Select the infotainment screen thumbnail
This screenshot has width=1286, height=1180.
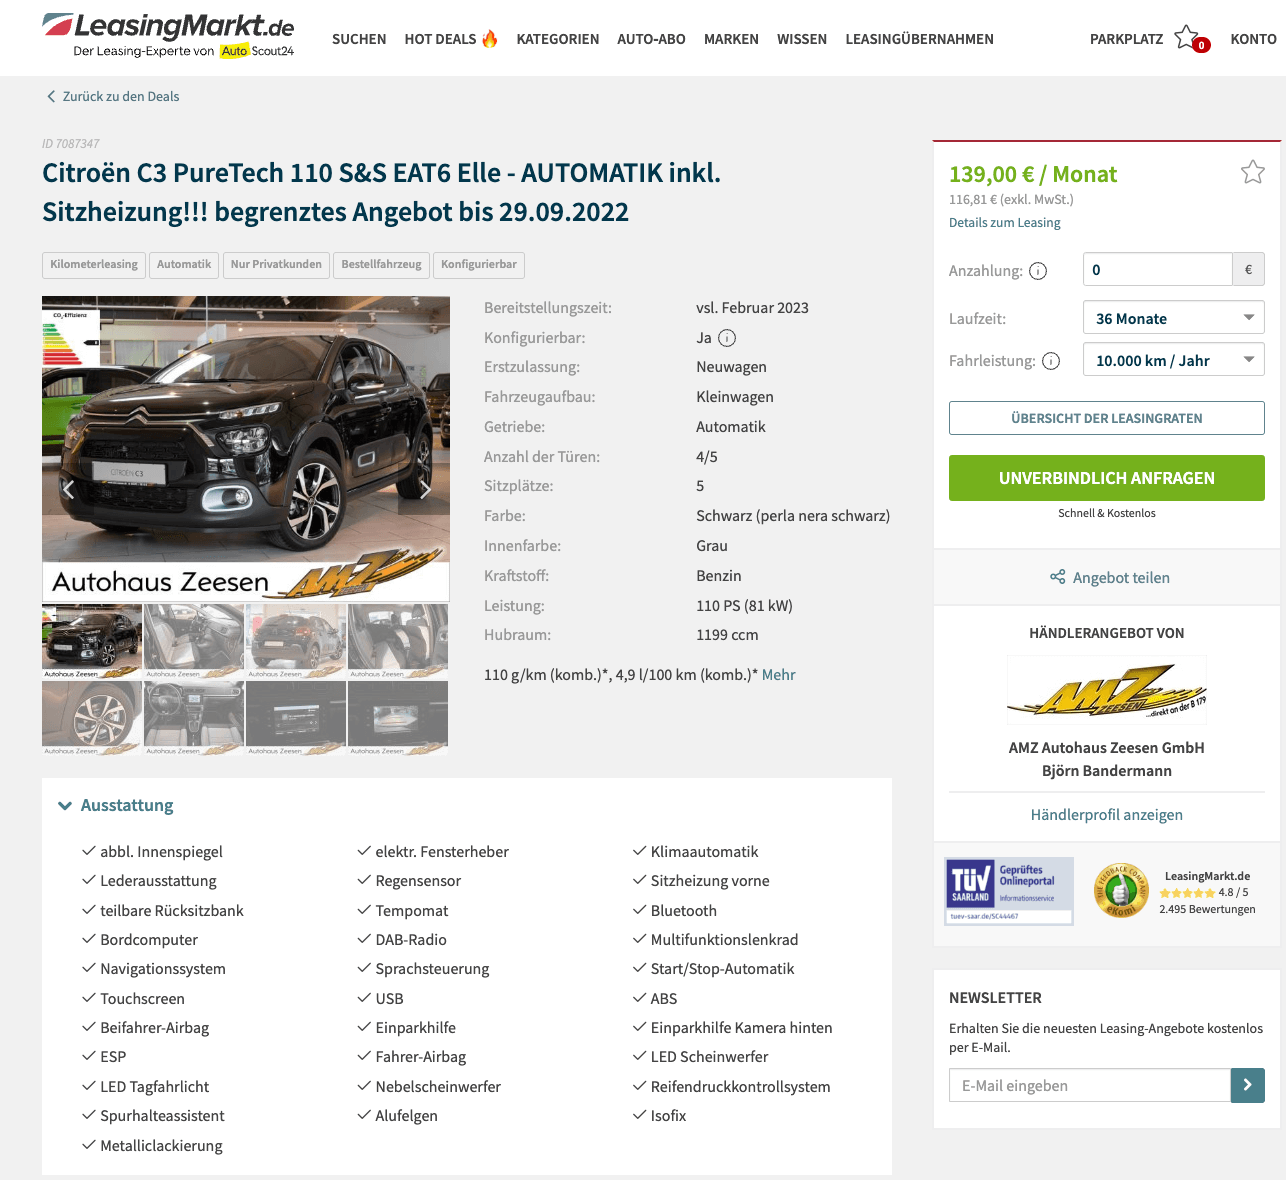pyautogui.click(x=296, y=718)
